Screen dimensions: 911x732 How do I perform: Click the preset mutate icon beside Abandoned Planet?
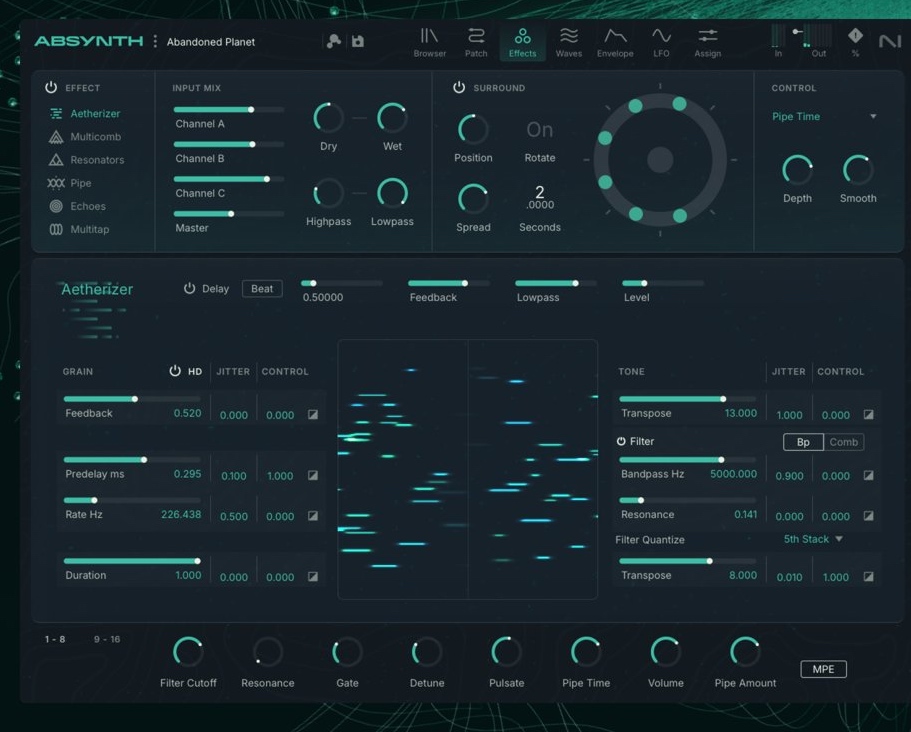point(333,41)
